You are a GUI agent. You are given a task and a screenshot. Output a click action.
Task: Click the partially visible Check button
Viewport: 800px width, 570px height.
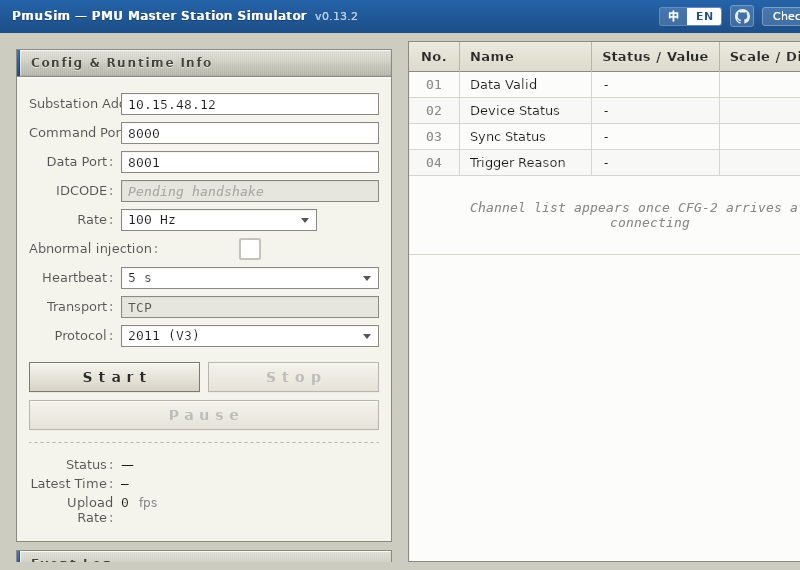[x=782, y=16]
